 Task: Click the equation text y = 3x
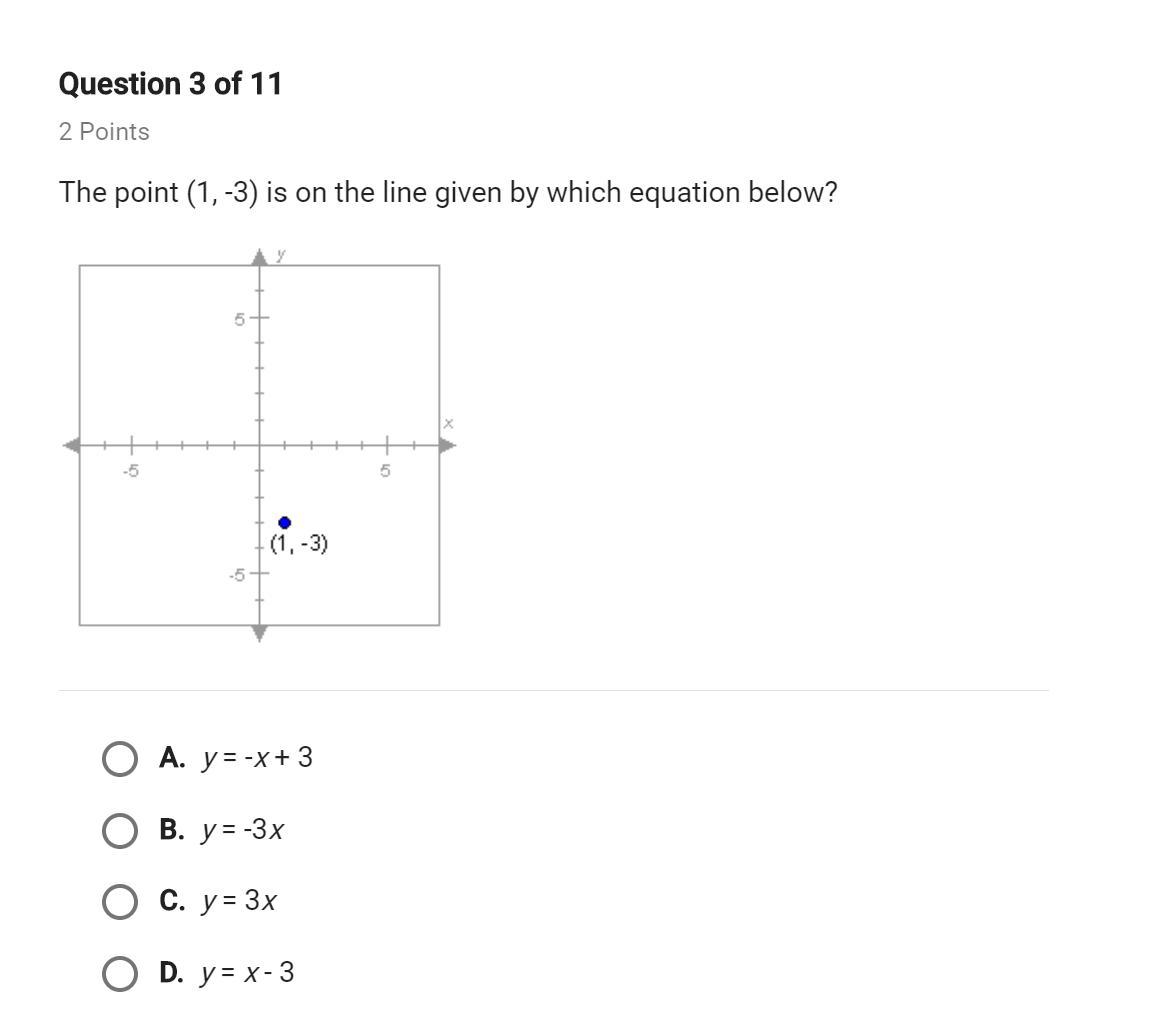click(239, 901)
